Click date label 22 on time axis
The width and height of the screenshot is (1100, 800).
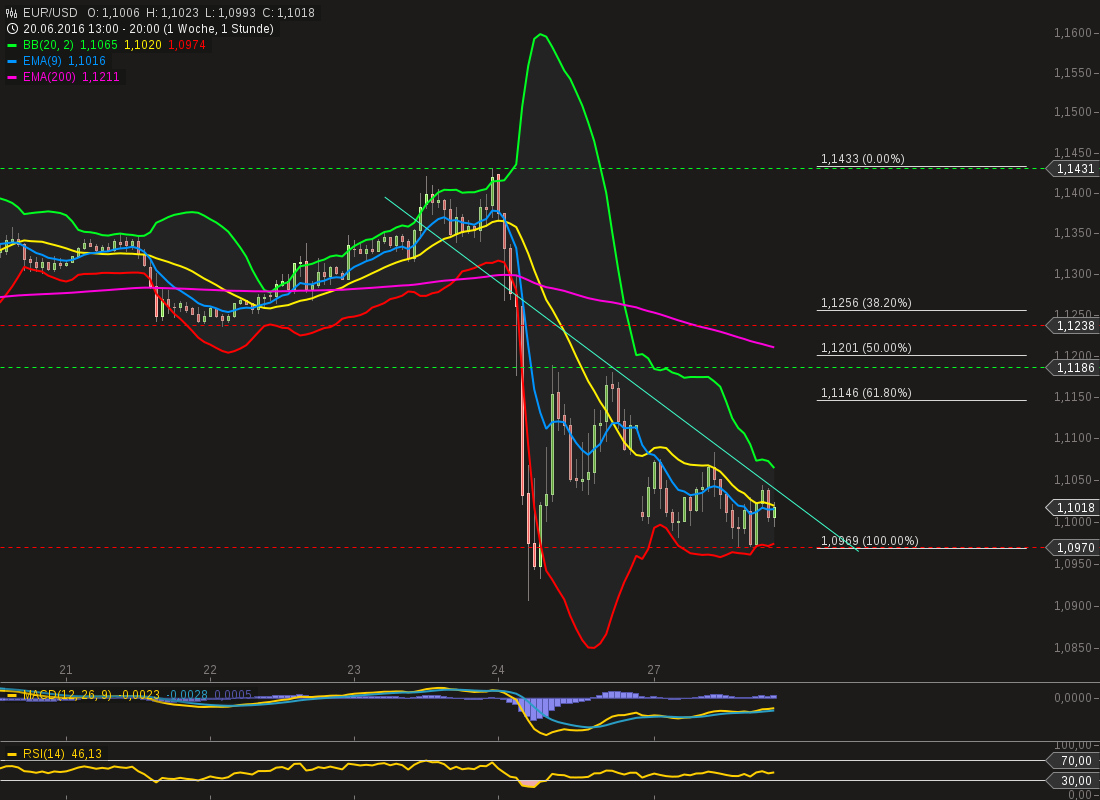point(210,670)
